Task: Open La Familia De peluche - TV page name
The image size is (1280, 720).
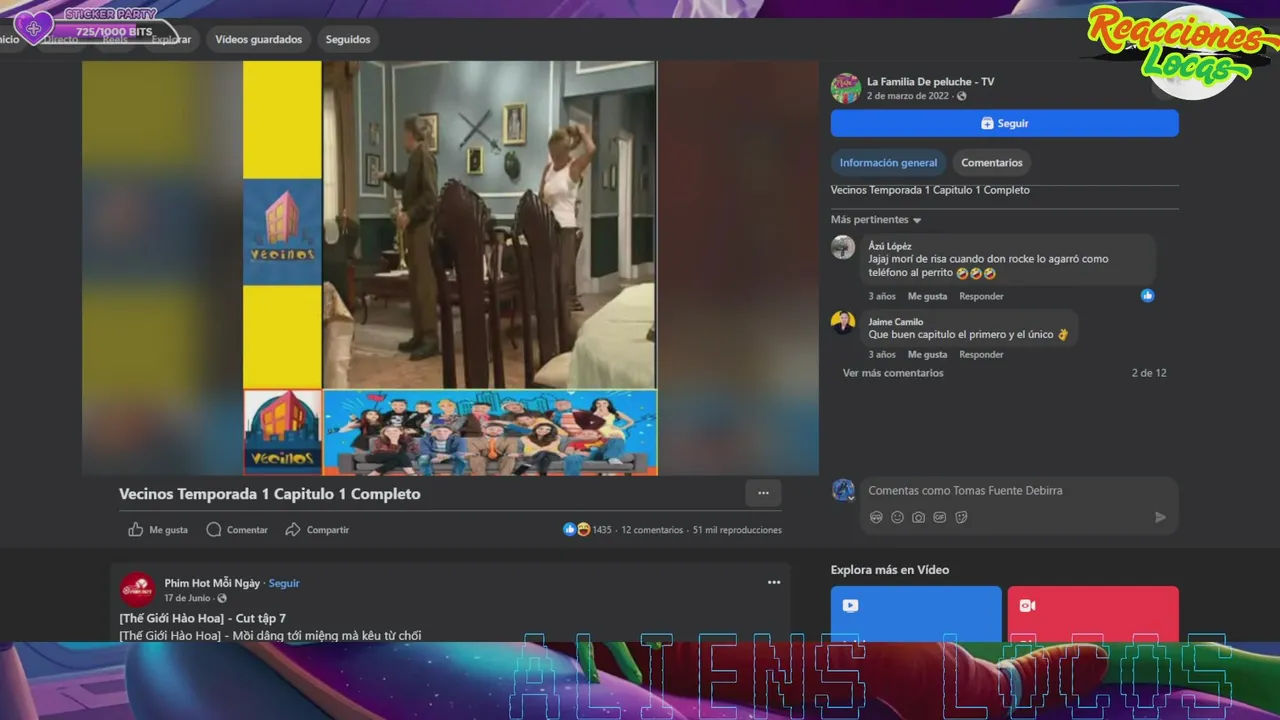Action: click(x=930, y=82)
